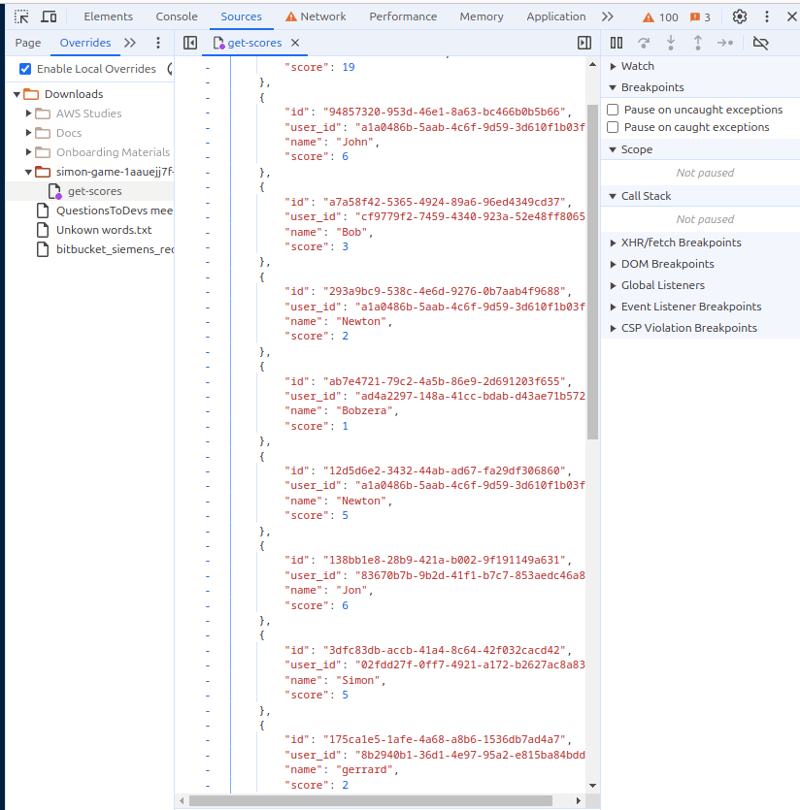Expand the Watch section
This screenshot has width=800, height=810.
[613, 66]
